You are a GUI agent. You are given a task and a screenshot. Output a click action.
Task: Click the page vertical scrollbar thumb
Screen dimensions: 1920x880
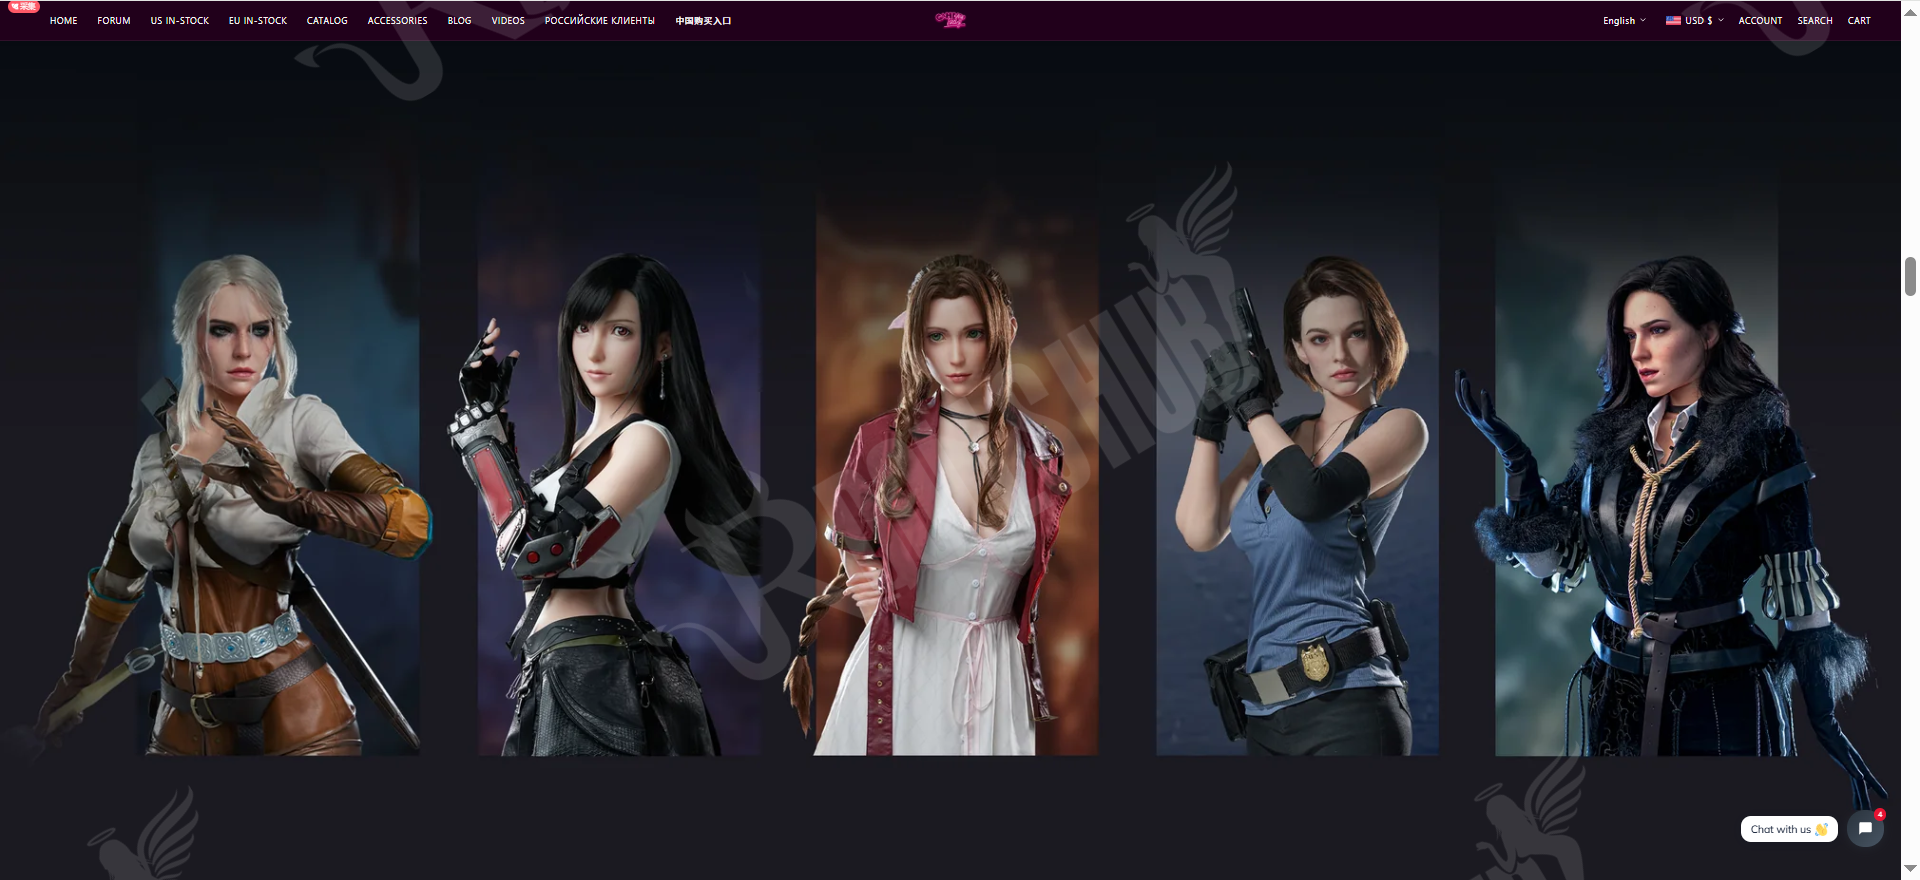click(1910, 276)
